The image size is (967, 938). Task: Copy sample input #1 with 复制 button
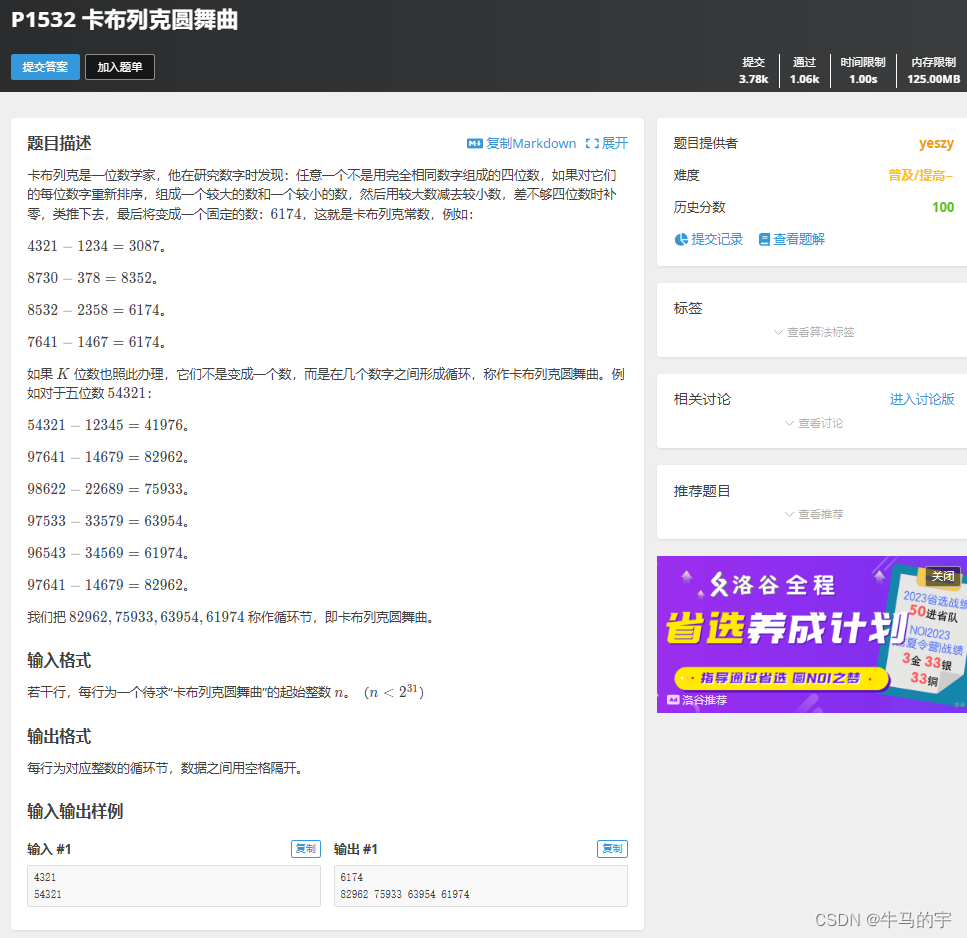coord(305,849)
